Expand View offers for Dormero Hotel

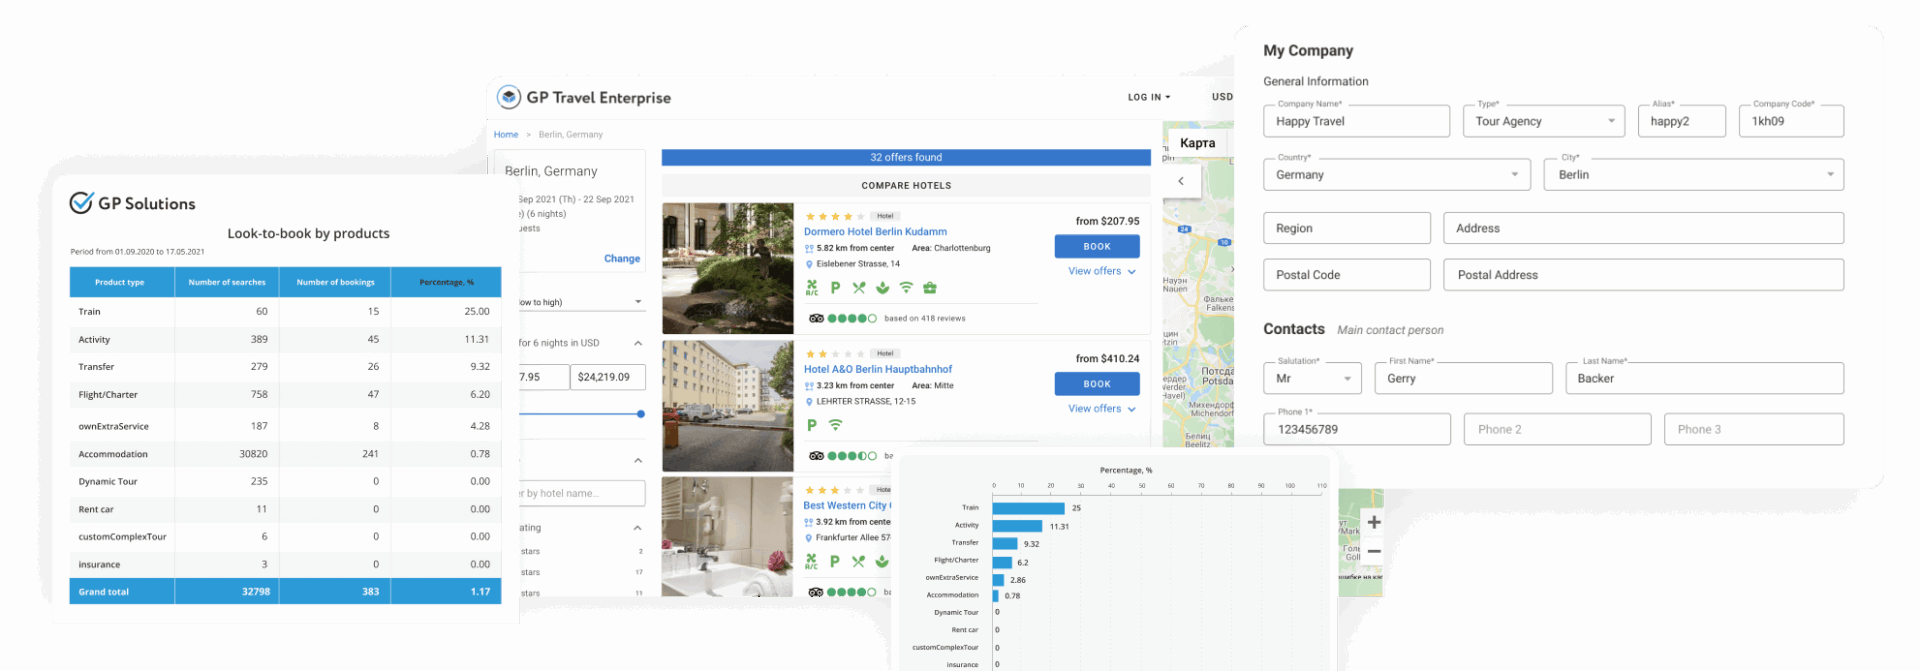pos(1101,271)
